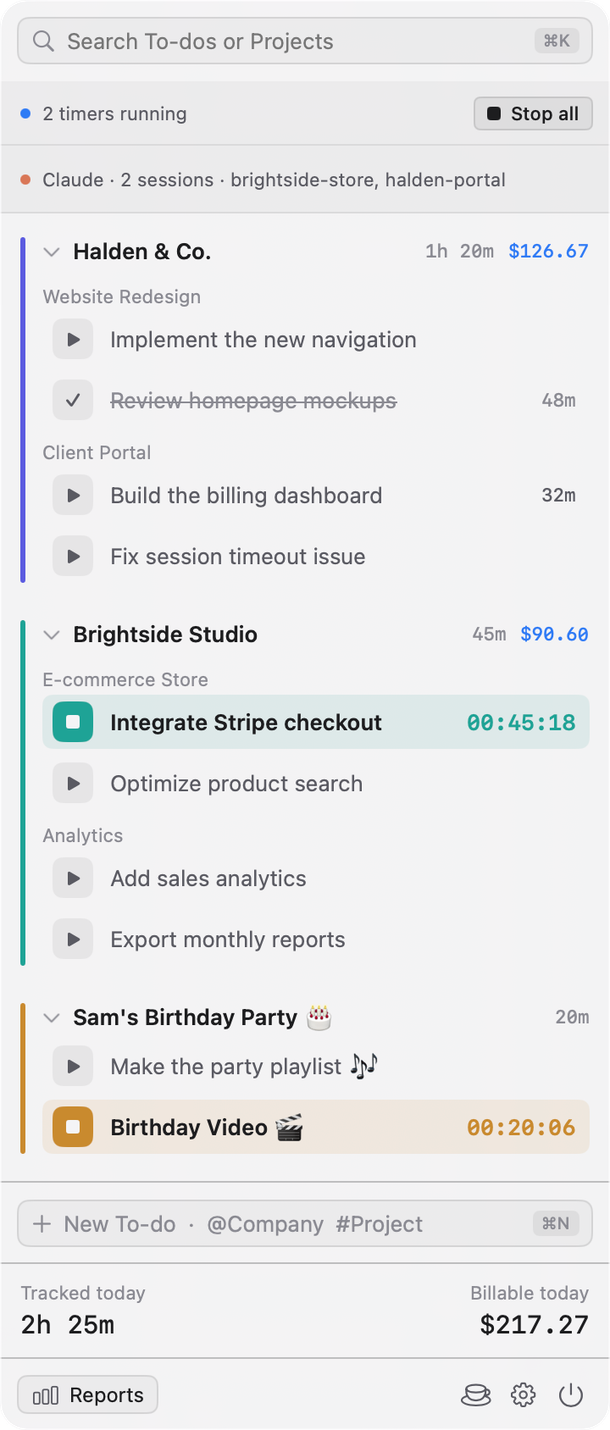Select the Build the billing dashboard to-do
610x1430 pixels.
246,495
